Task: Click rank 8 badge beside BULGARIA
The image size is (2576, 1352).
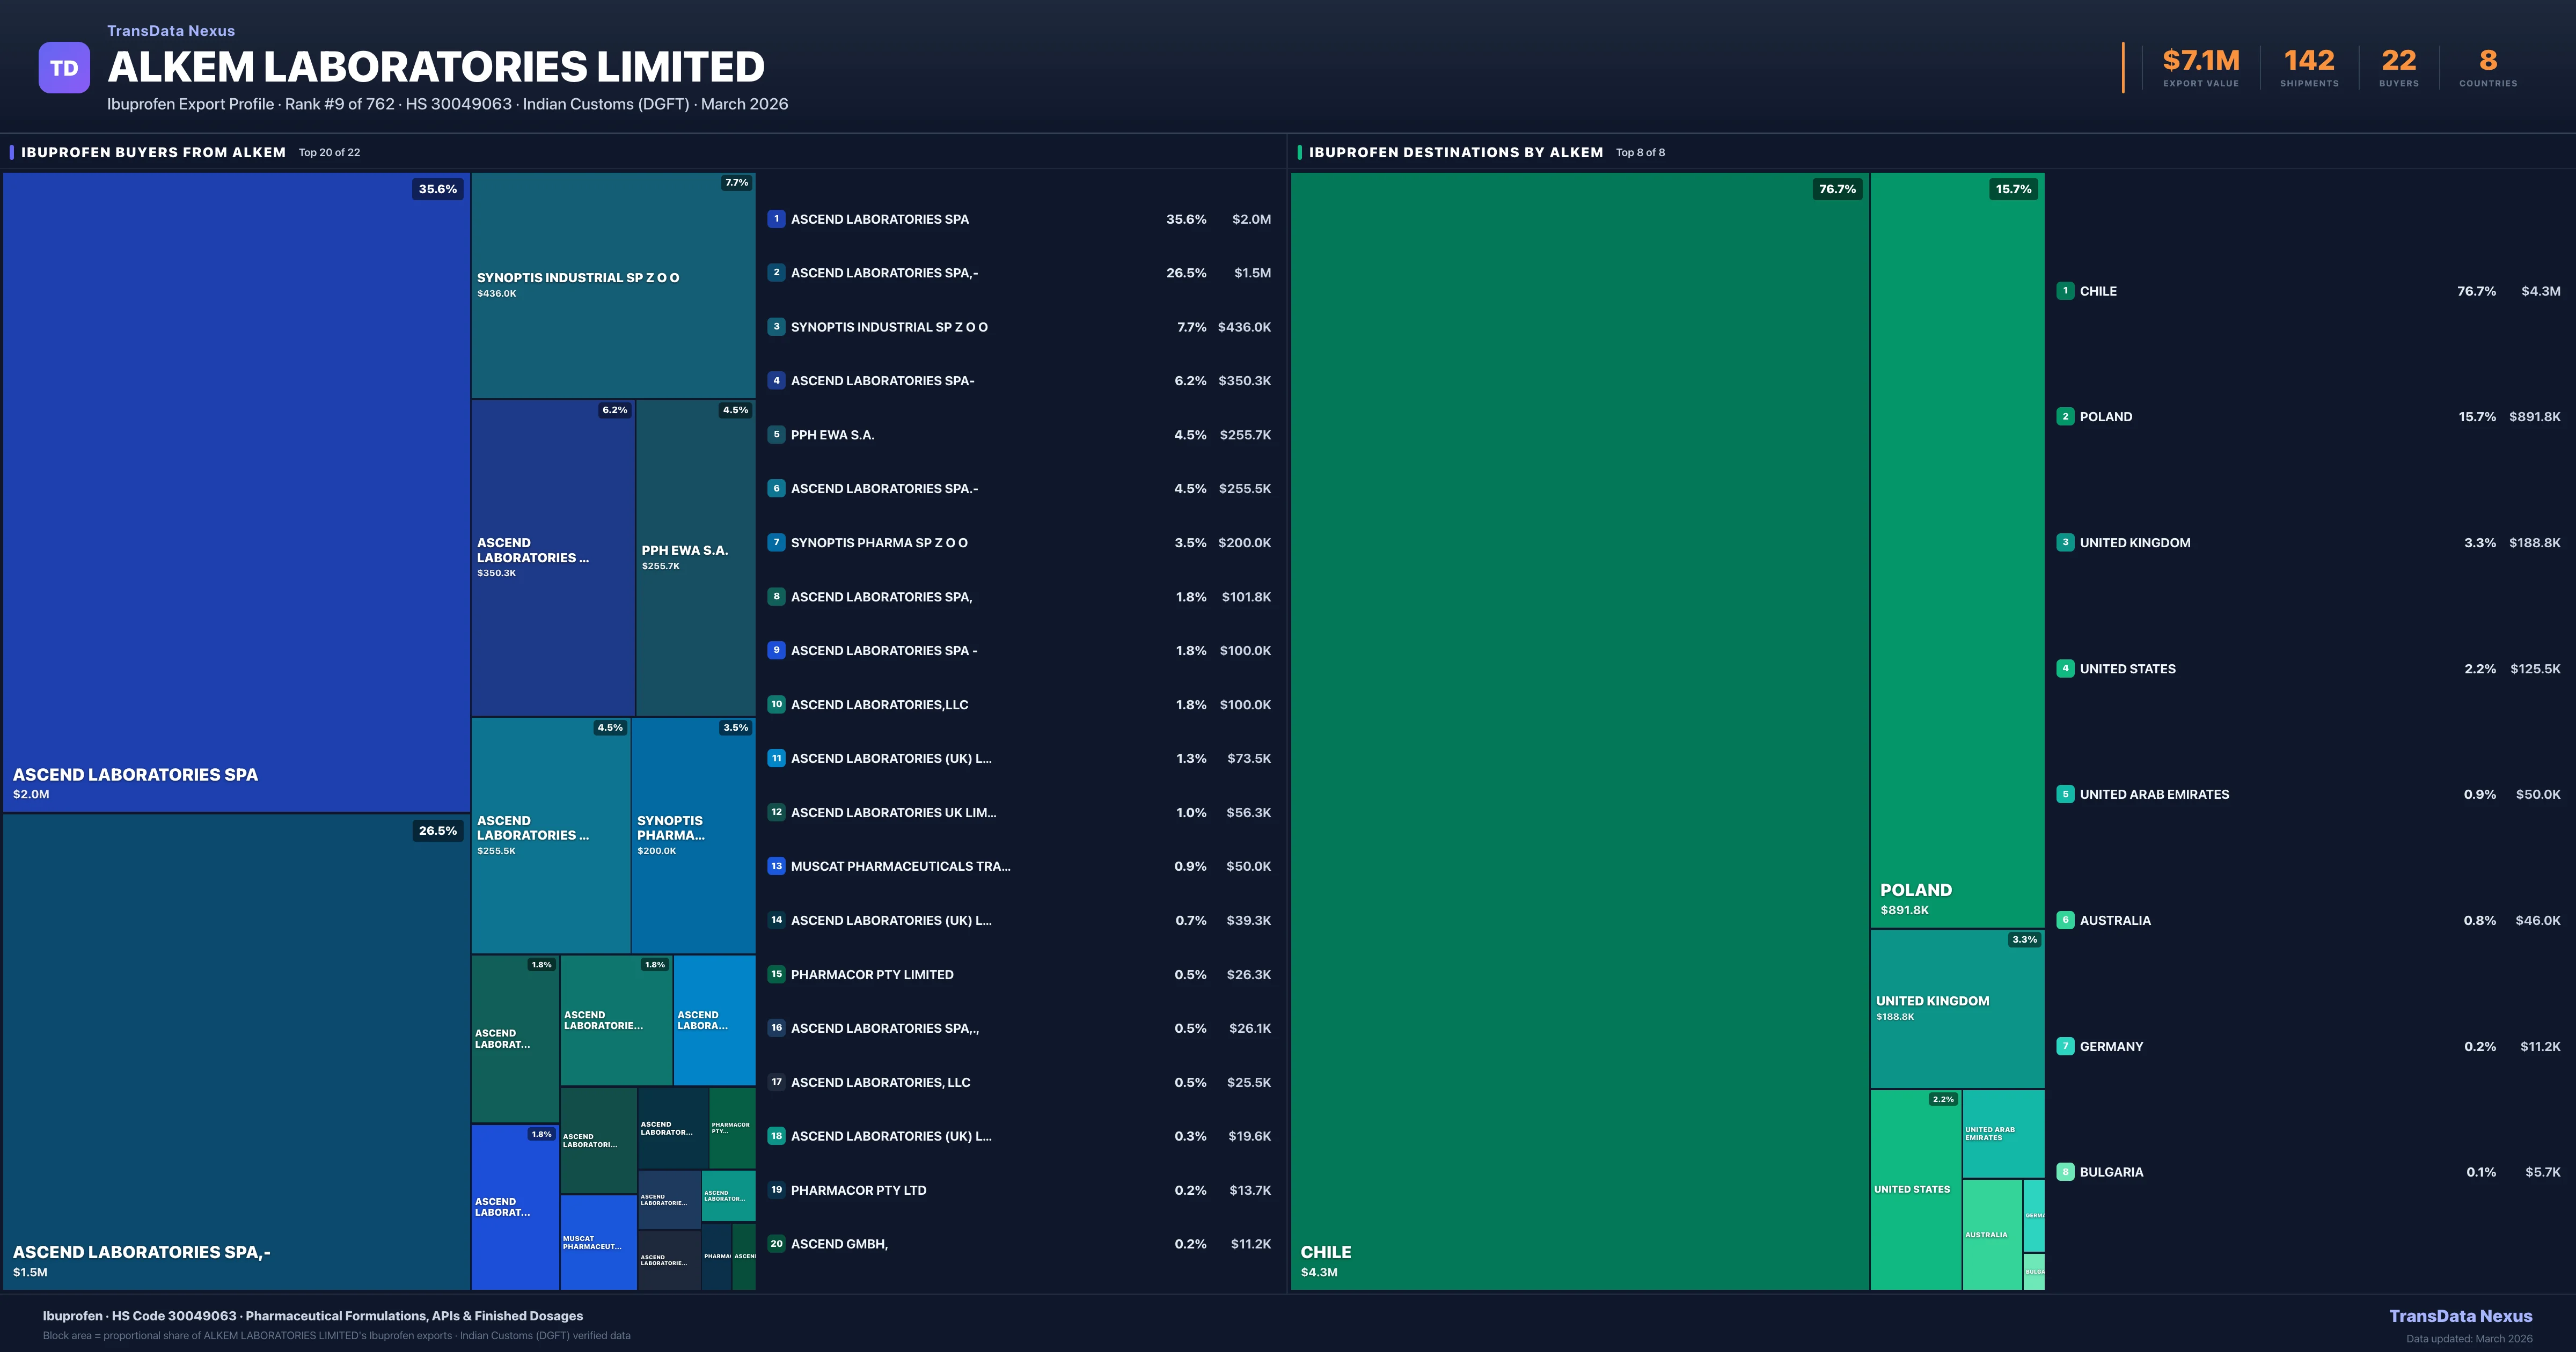Action: pos(2065,1172)
